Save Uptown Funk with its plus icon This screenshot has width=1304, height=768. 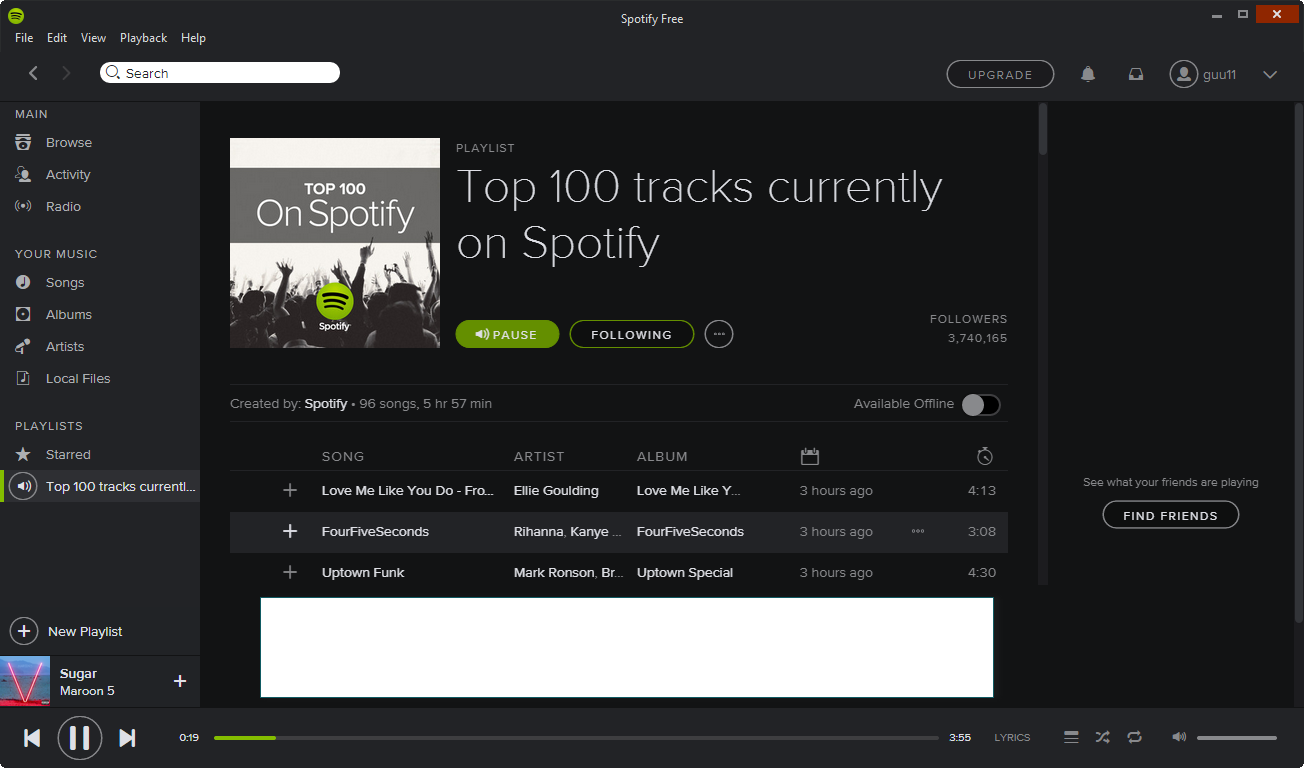coord(290,572)
